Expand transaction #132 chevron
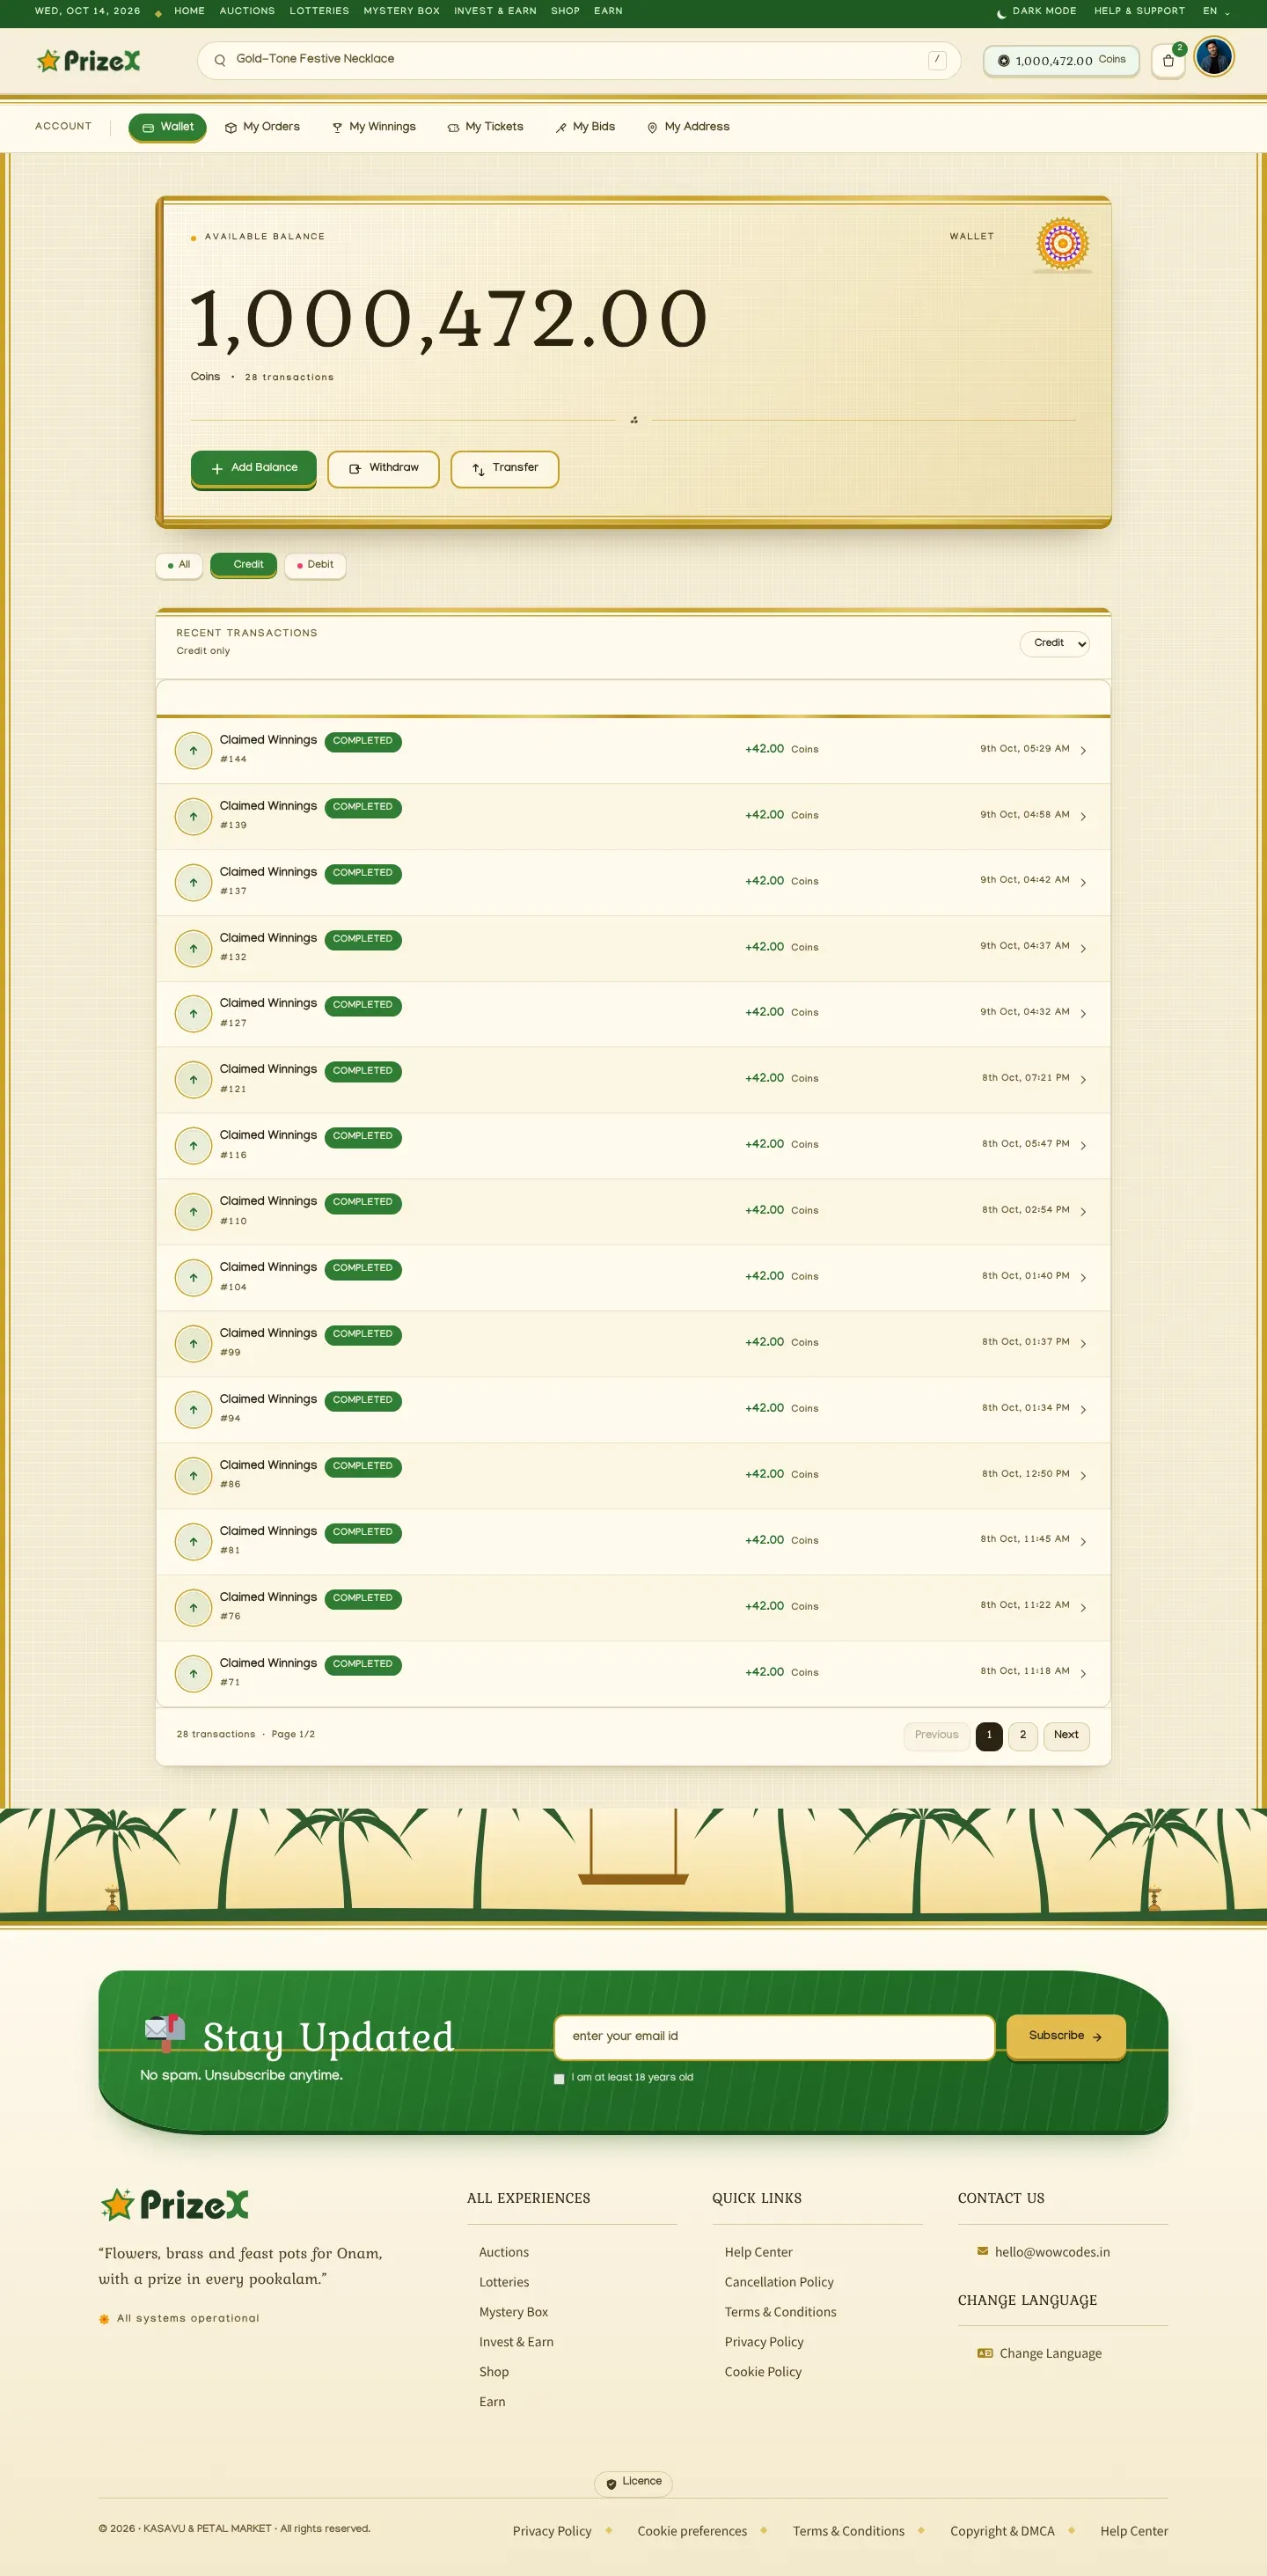Screen dimensions: 1267x2576 pyautogui.click(x=1083, y=948)
